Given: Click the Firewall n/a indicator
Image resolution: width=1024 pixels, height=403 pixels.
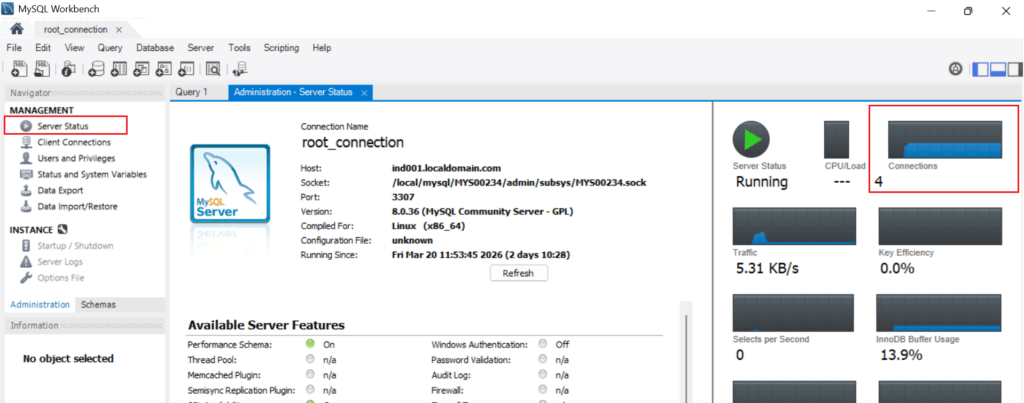Looking at the screenshot, I should (543, 391).
